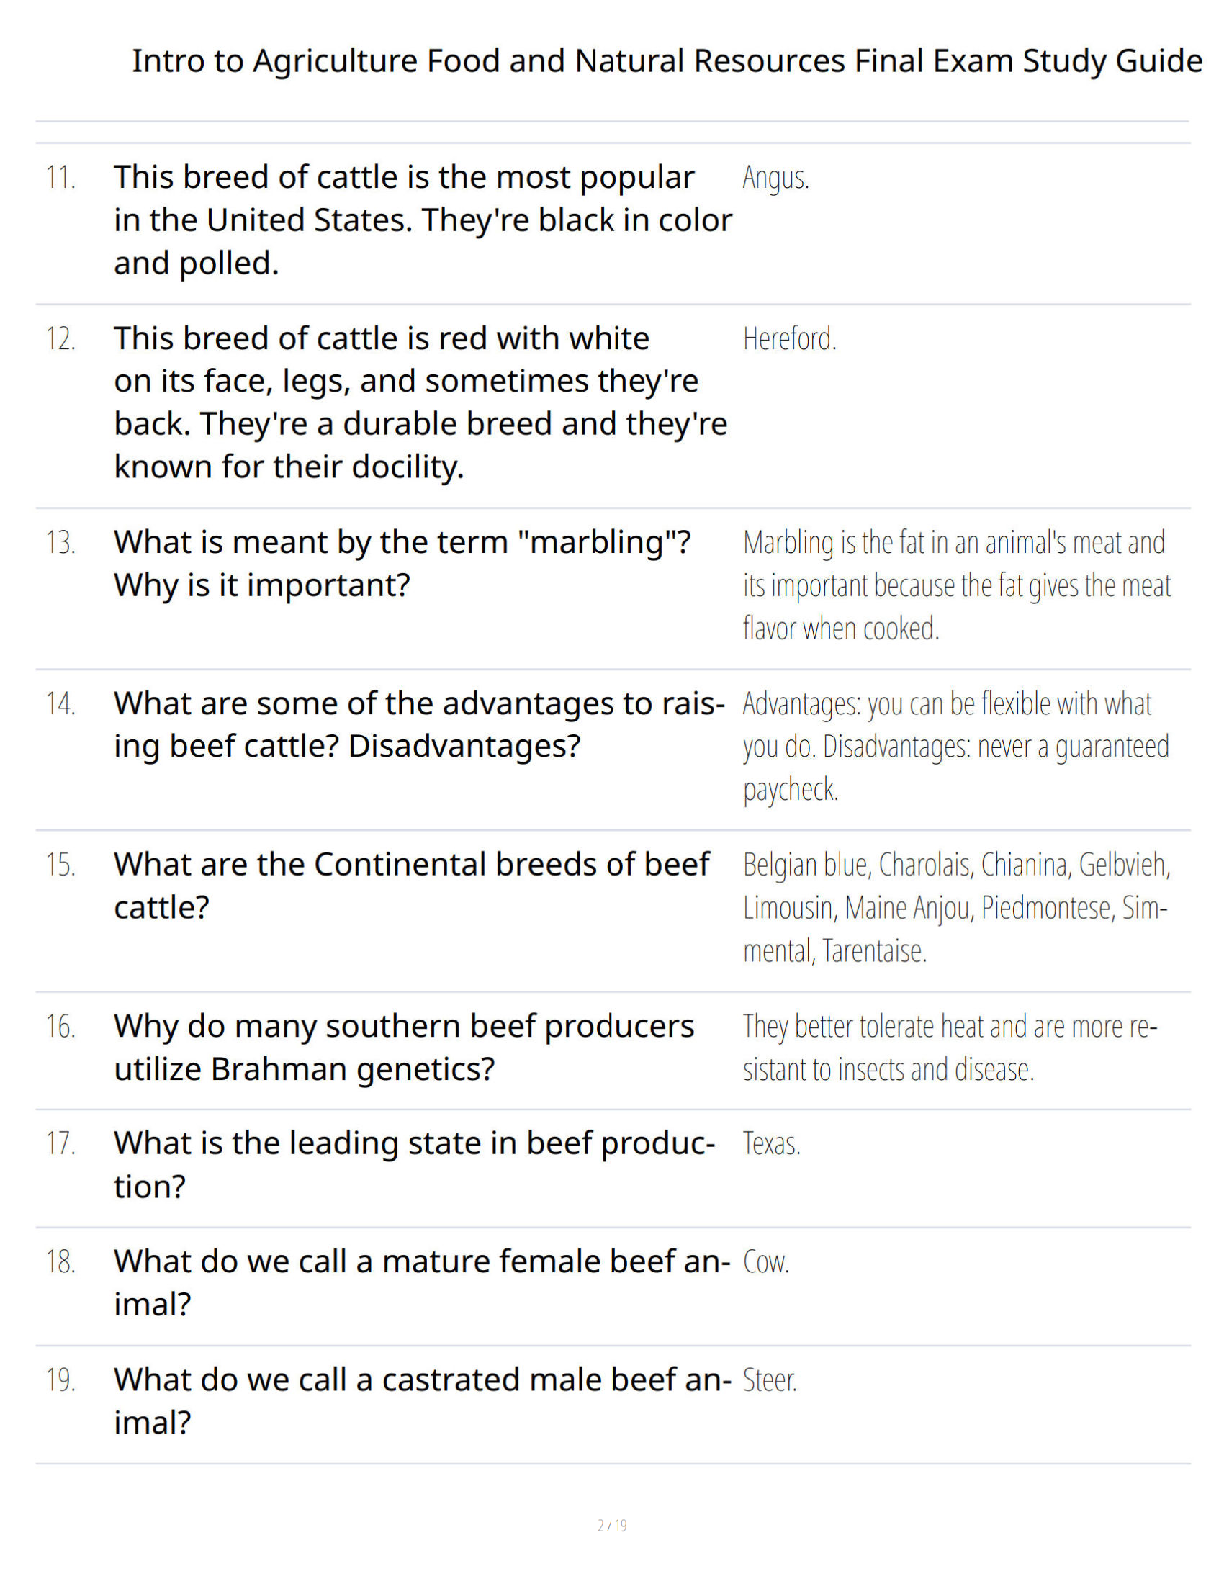
Task: Click the page number at the bottom
Action: click(x=612, y=1525)
